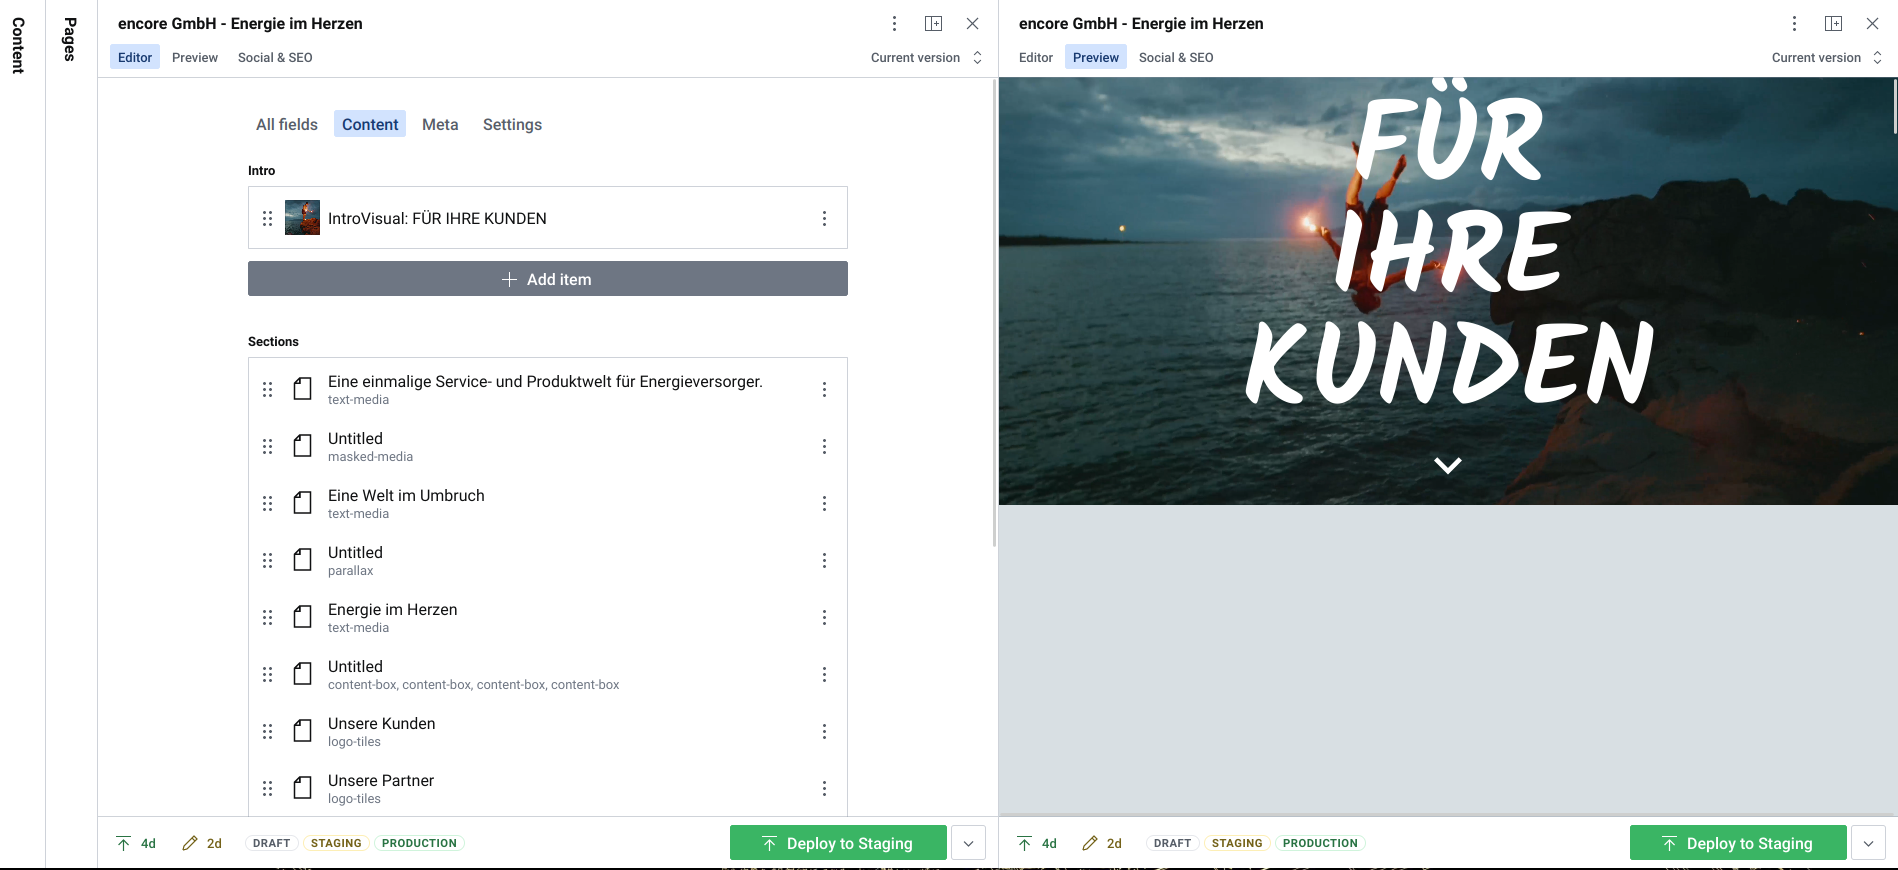Click split pane icon in right pane header
This screenshot has width=1898, height=870.
point(1834,23)
